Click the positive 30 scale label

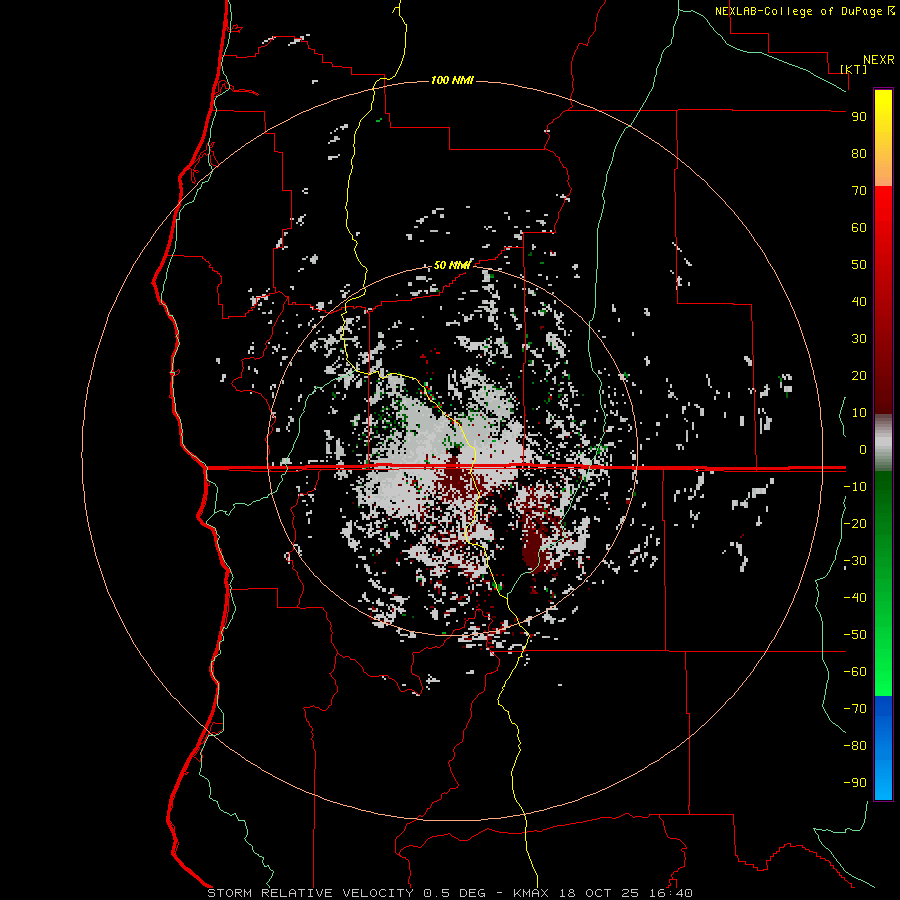859,339
